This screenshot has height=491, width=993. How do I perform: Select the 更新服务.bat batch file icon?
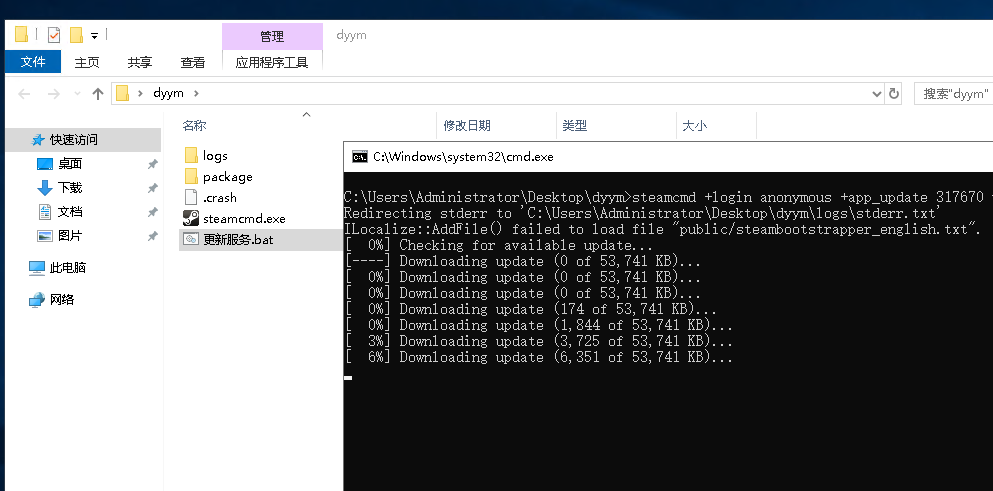click(x=191, y=240)
